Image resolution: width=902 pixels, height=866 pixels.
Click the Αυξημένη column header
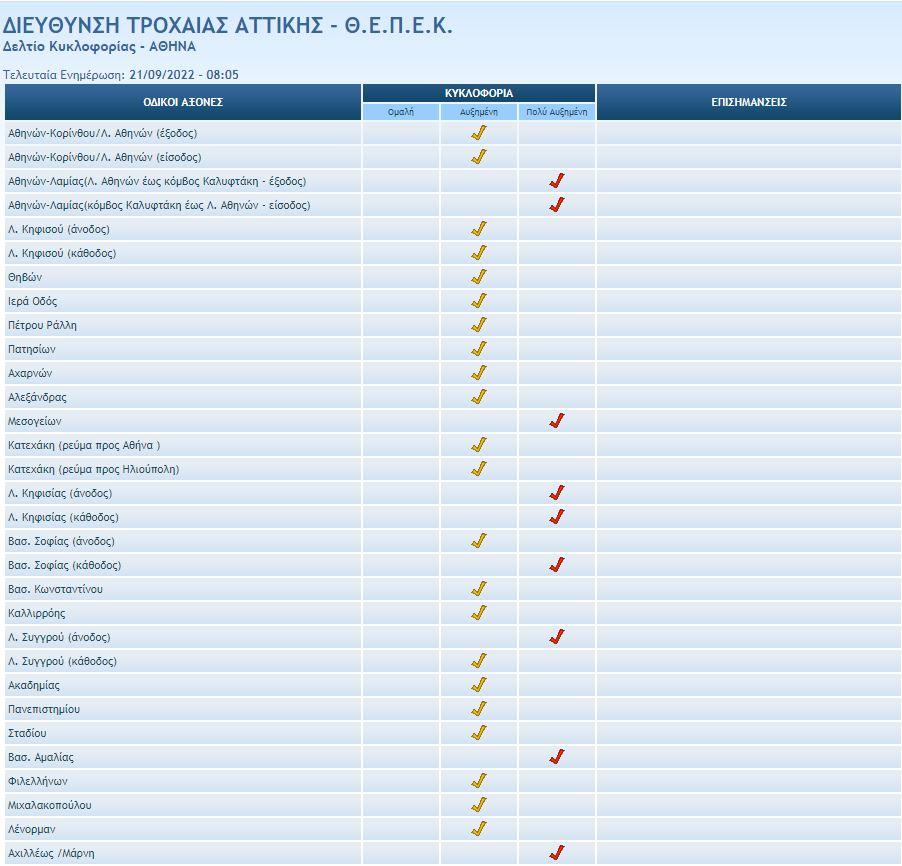coord(479,112)
